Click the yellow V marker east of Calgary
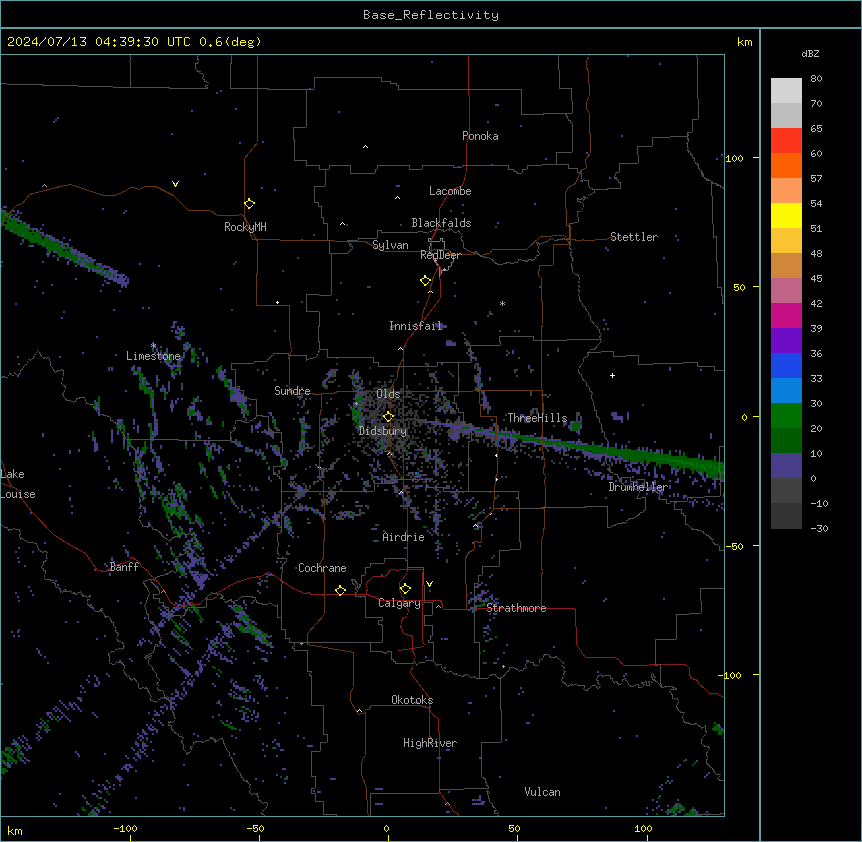Viewport: 862px width, 842px height. point(429,584)
